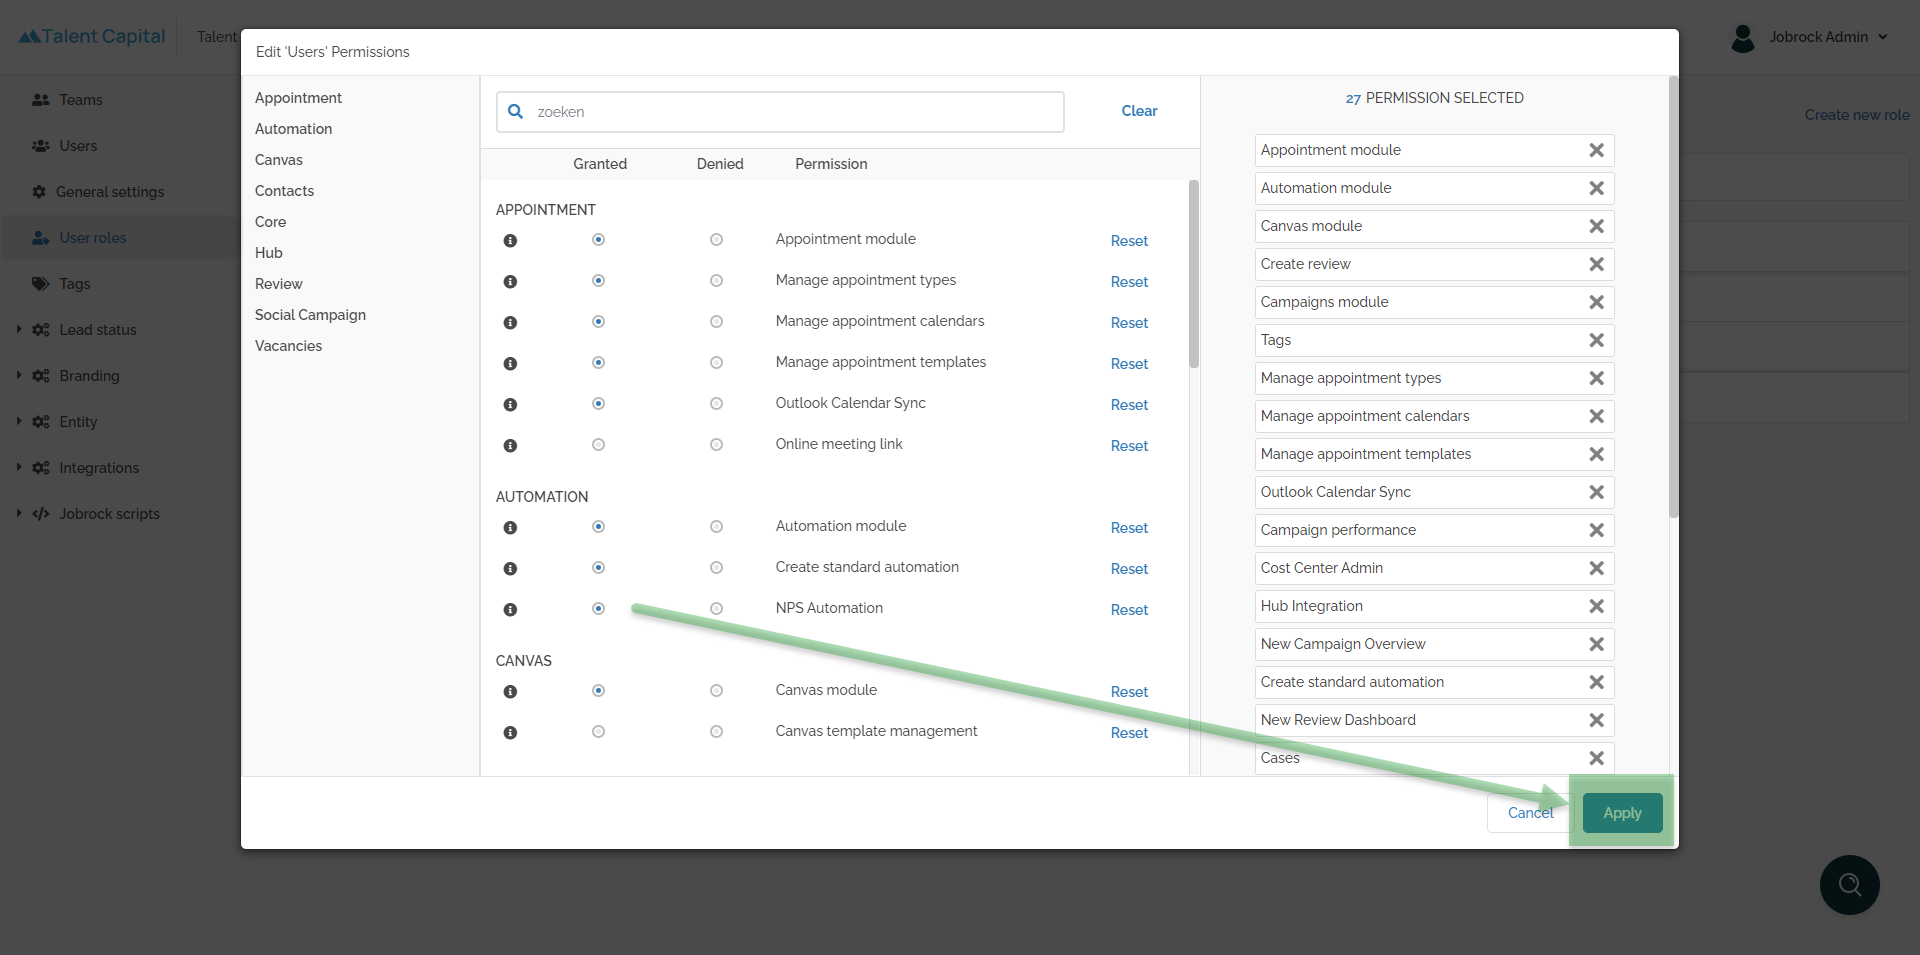Deny Create standard automation permission
The image size is (1920, 955).
pyautogui.click(x=716, y=568)
